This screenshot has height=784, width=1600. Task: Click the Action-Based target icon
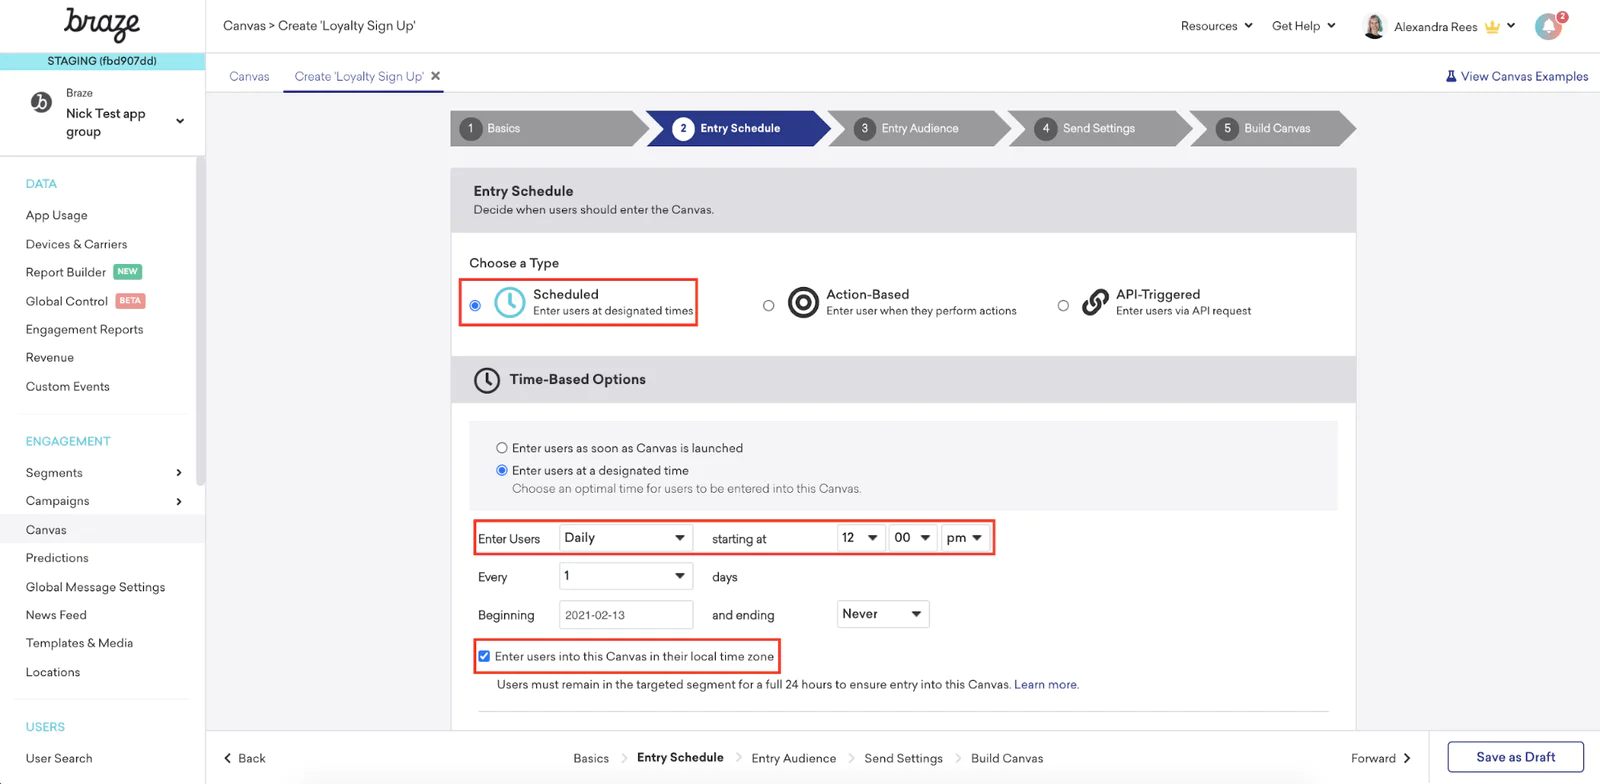coord(803,302)
